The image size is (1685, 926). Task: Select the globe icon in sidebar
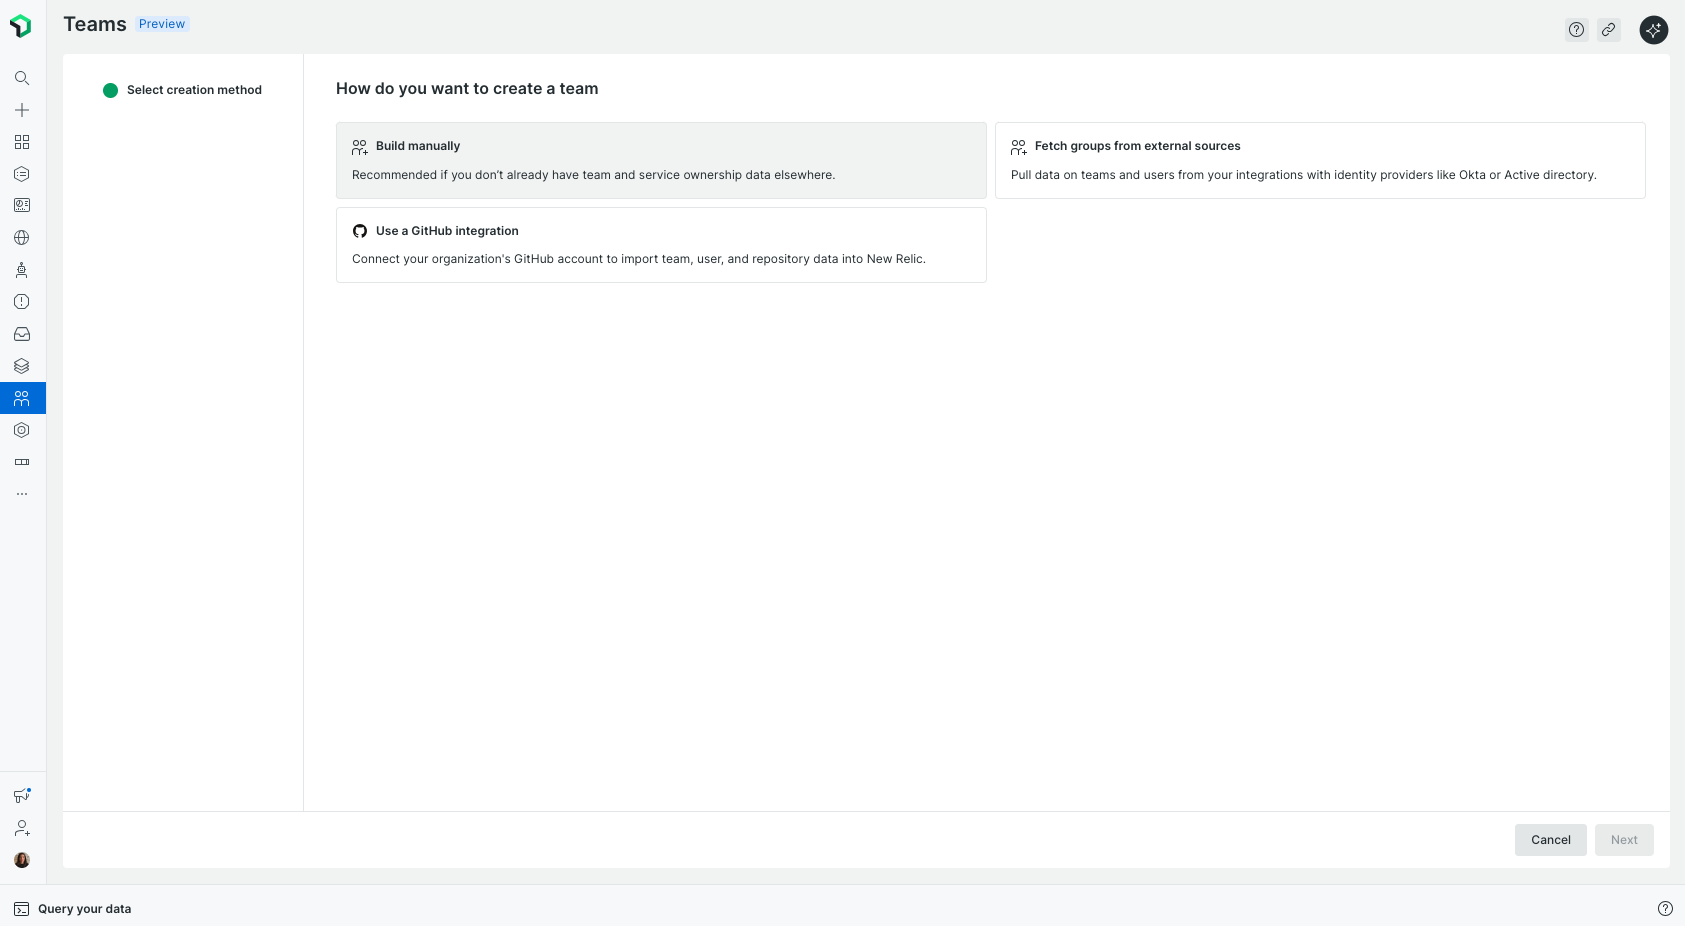point(22,238)
